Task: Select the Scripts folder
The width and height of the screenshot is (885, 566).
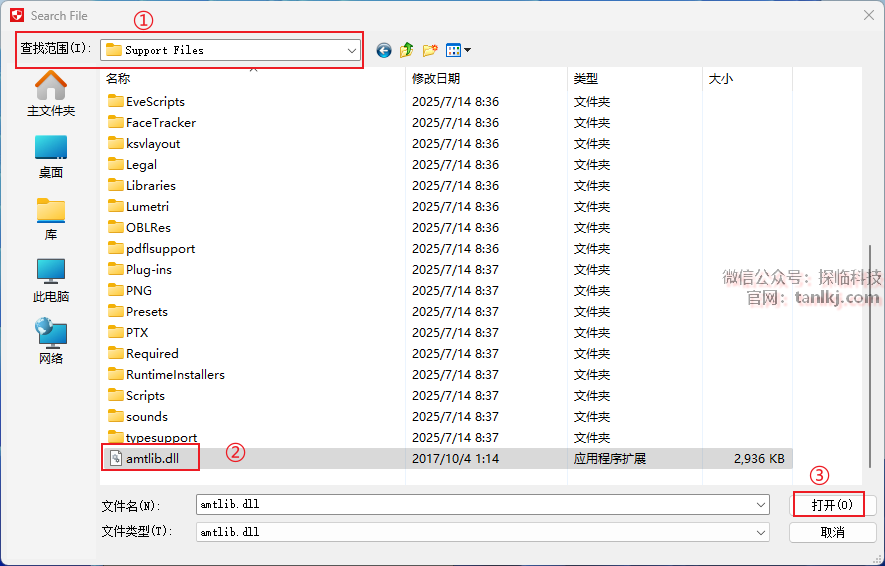Action: [x=146, y=396]
